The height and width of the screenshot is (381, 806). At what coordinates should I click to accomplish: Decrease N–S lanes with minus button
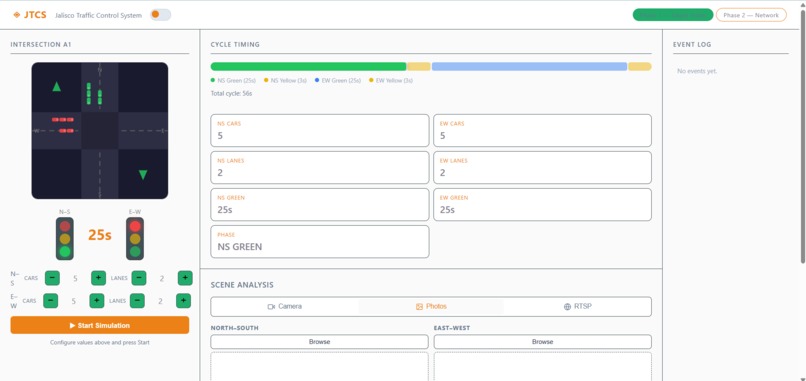pyautogui.click(x=139, y=278)
